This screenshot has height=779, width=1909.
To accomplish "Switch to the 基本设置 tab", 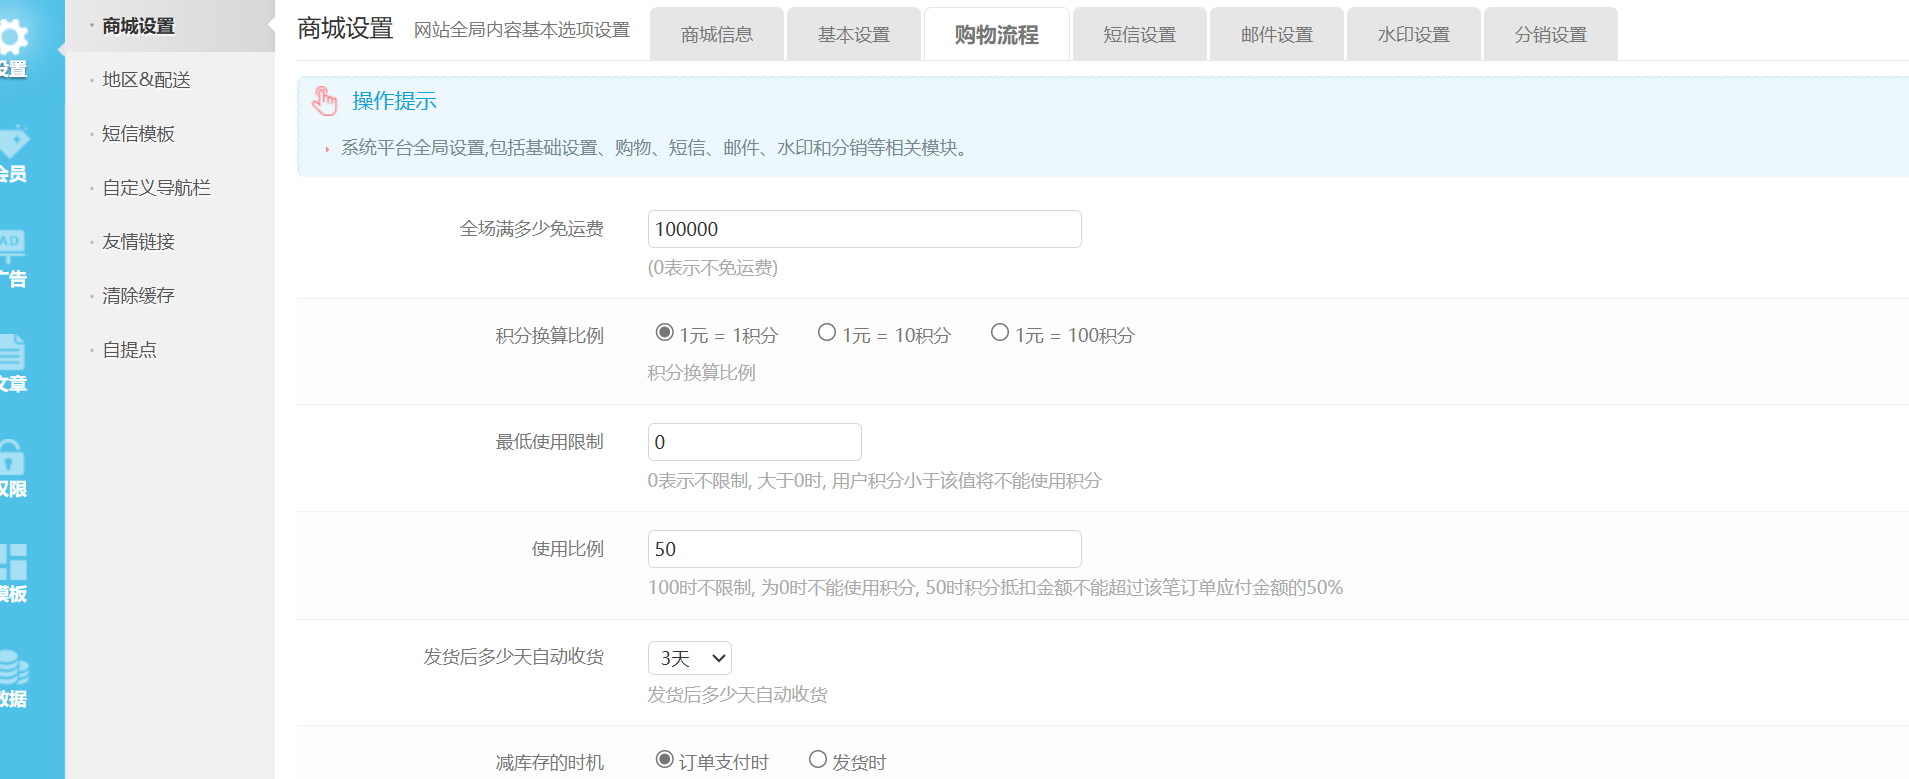I will pyautogui.click(x=854, y=34).
